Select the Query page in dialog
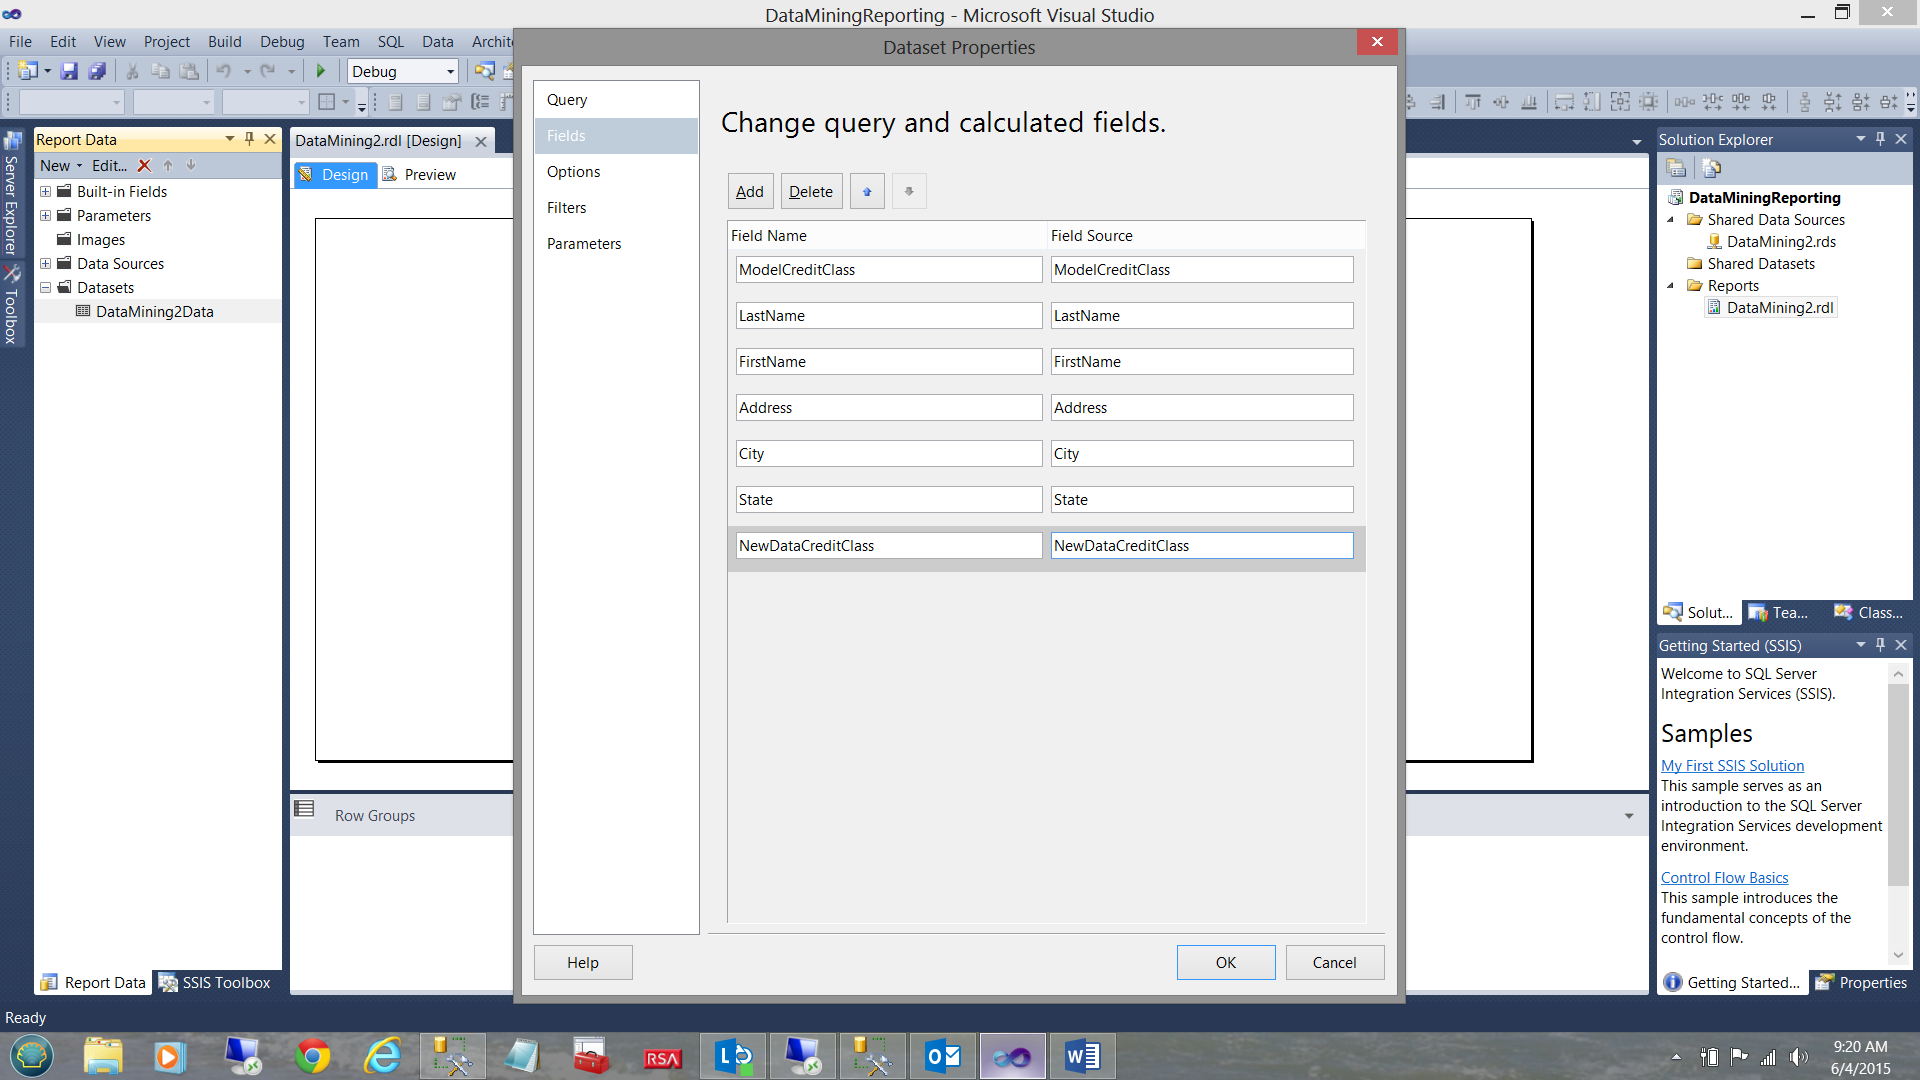 point(567,100)
